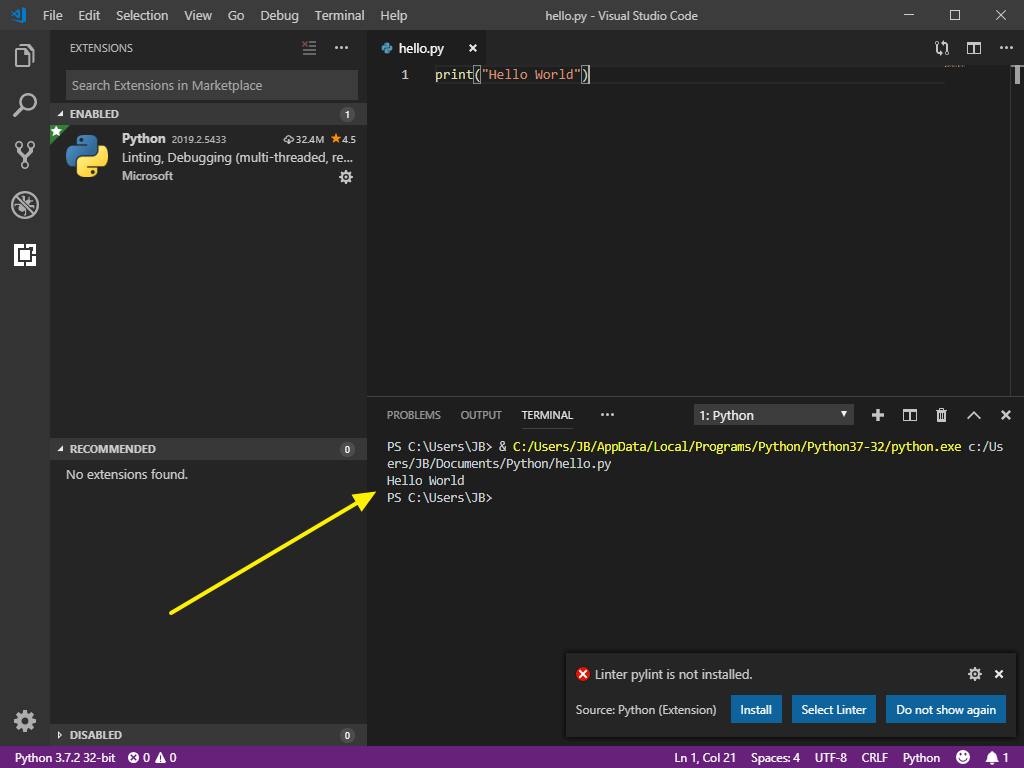The height and width of the screenshot is (768, 1024).
Task: Open the Debug menu
Action: pos(279,15)
